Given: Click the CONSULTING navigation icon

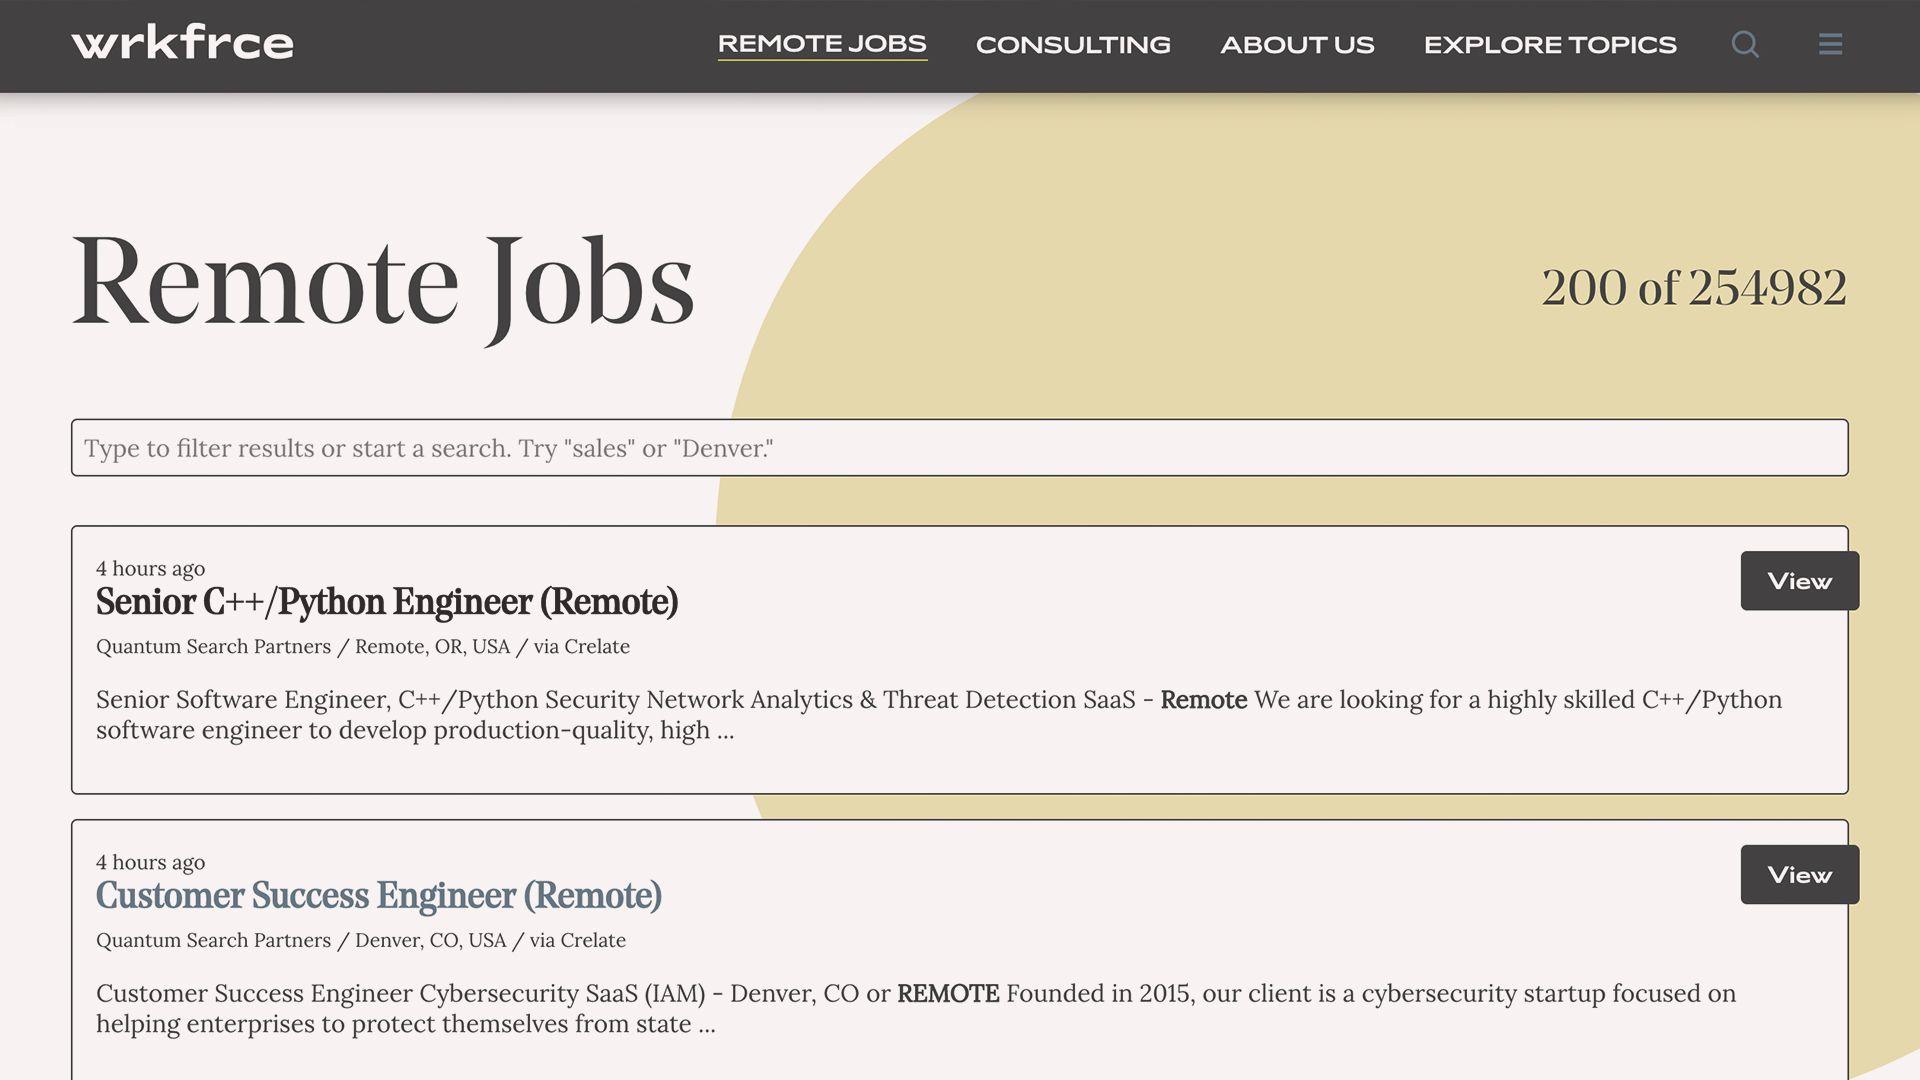Looking at the screenshot, I should click(1073, 42).
